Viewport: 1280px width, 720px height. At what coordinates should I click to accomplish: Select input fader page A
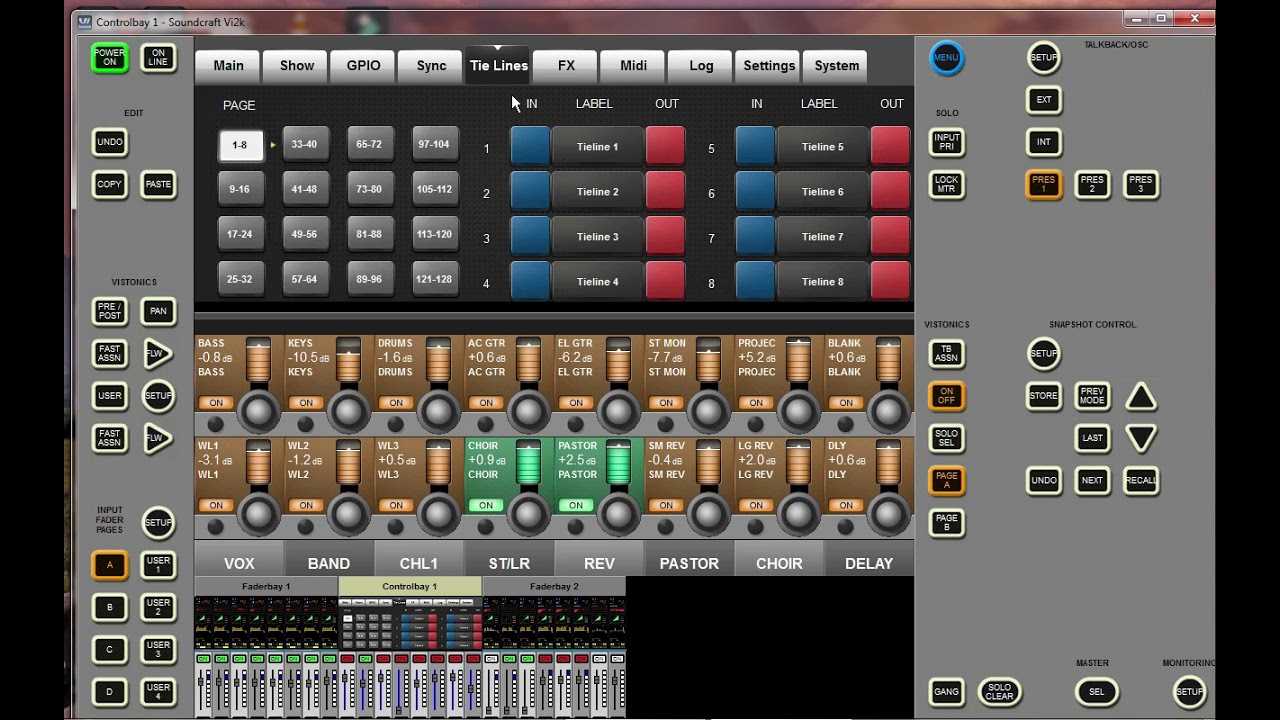110,565
